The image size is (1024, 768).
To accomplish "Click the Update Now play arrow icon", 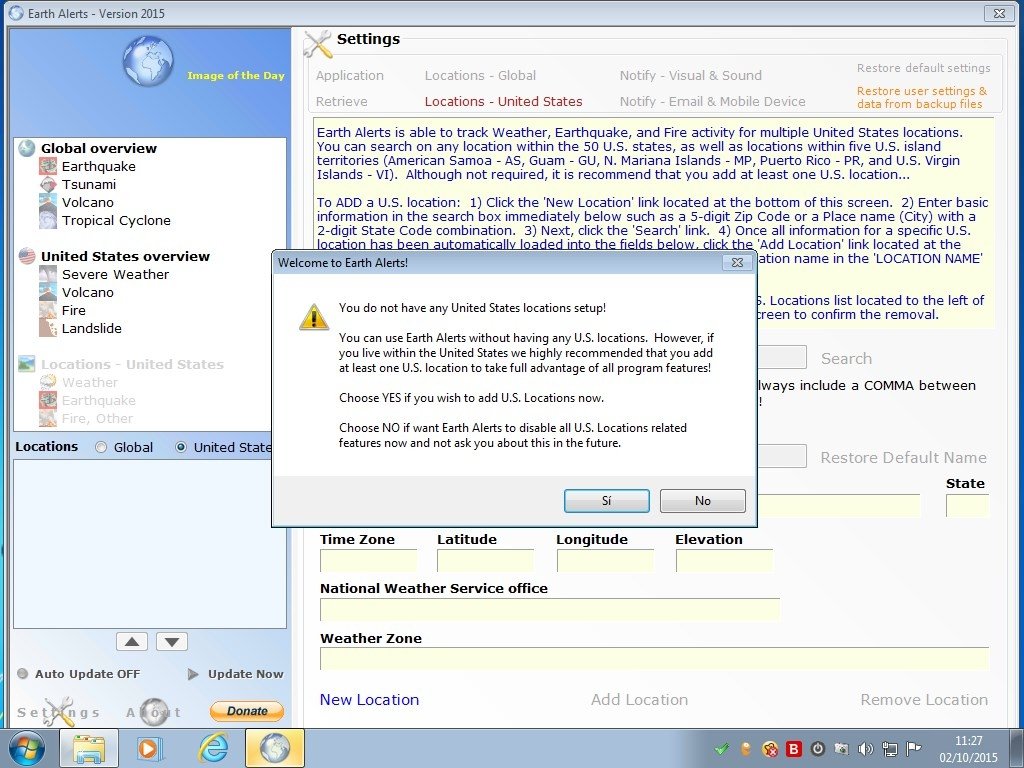I will point(193,674).
